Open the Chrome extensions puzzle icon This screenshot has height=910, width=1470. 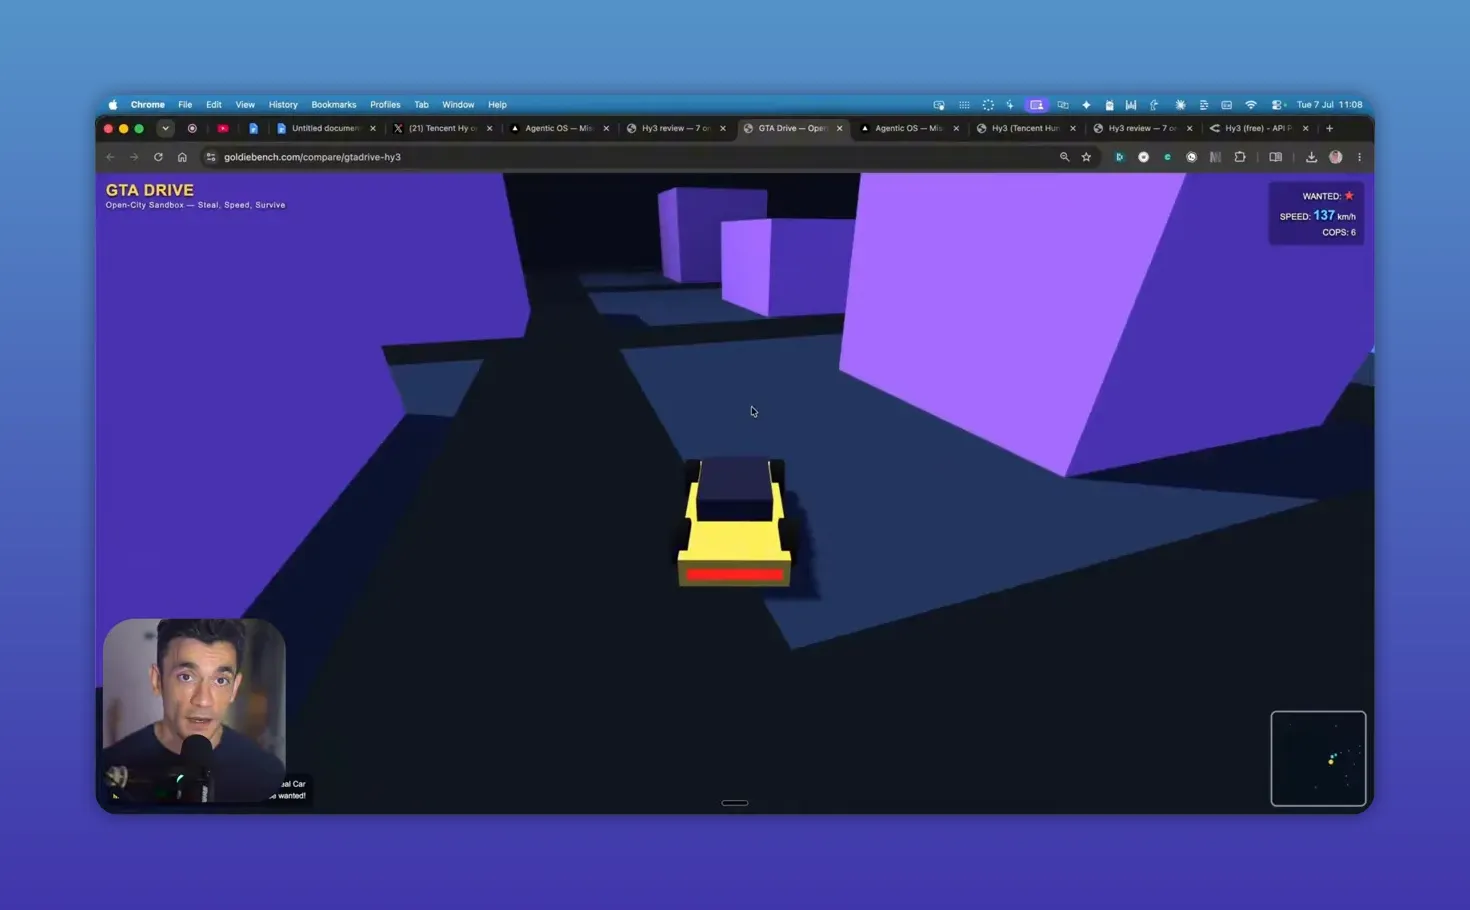click(x=1240, y=157)
